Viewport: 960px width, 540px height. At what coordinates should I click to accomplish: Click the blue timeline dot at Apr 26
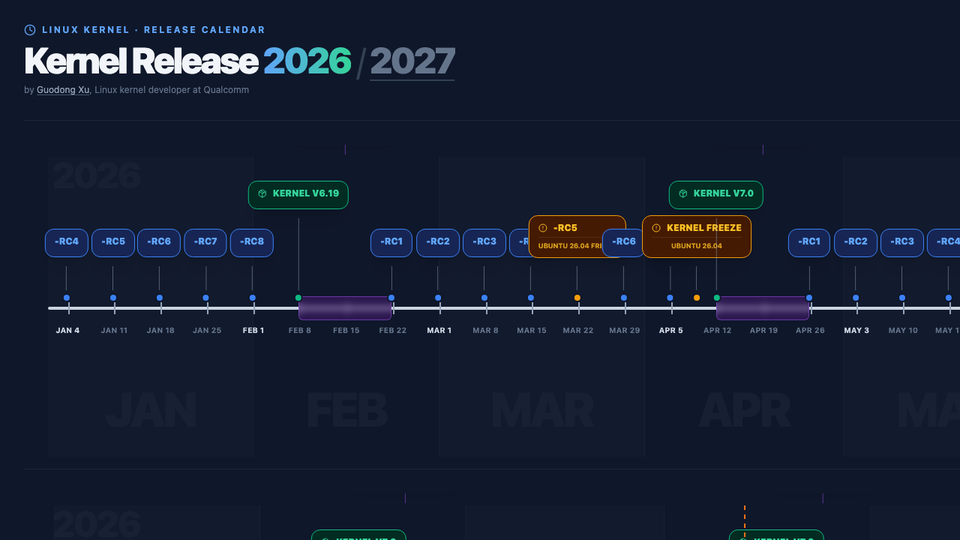coord(809,298)
